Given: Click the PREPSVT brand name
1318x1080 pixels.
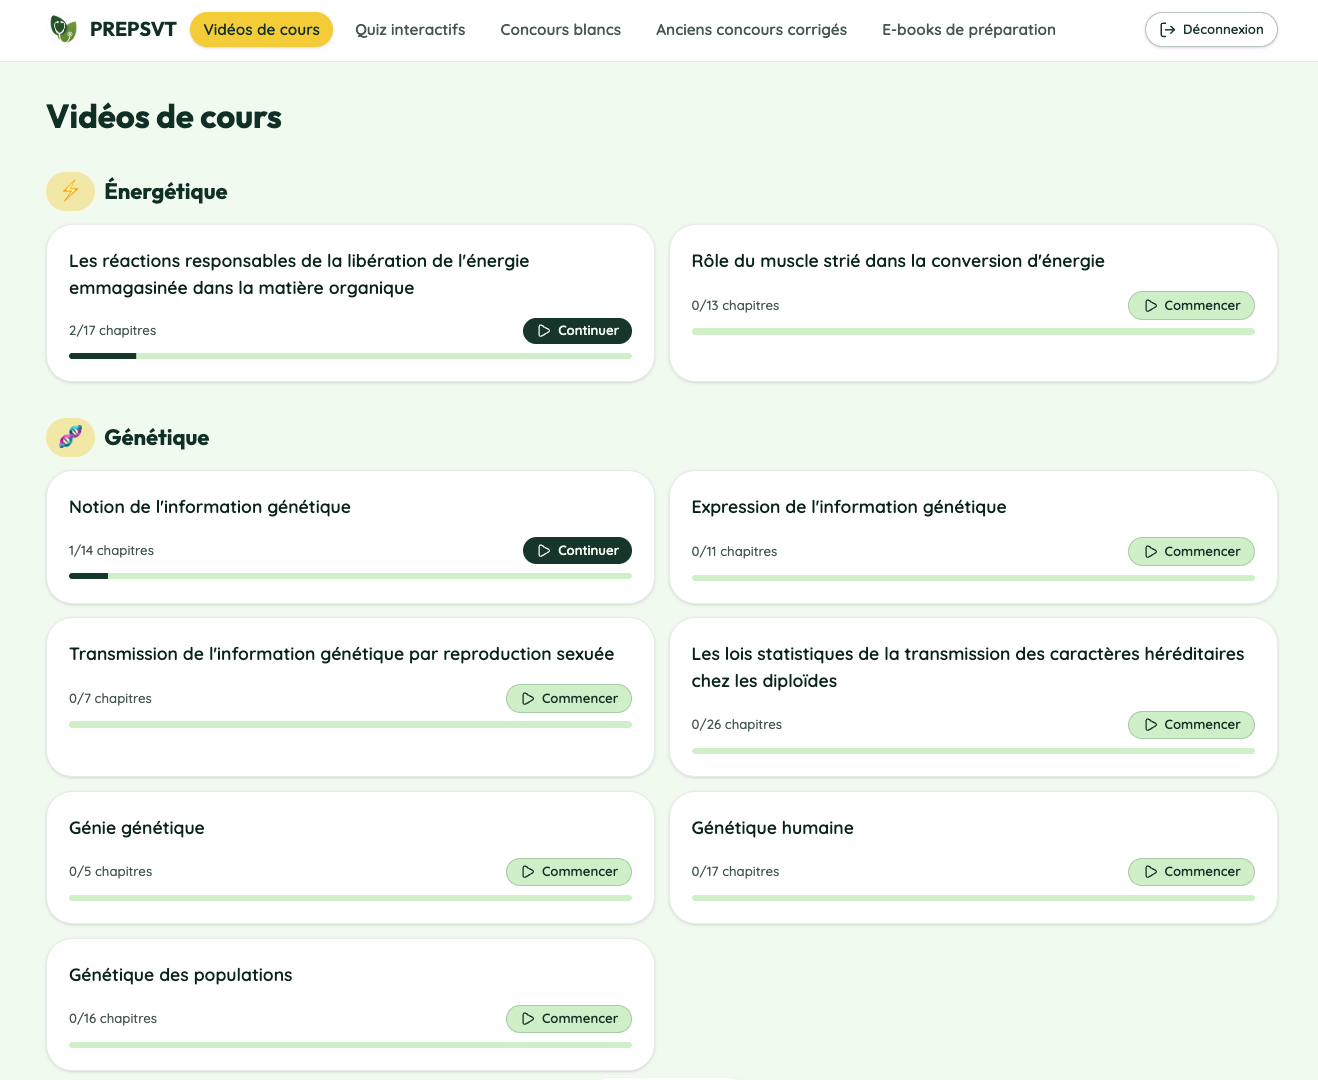Looking at the screenshot, I should pyautogui.click(x=133, y=30).
